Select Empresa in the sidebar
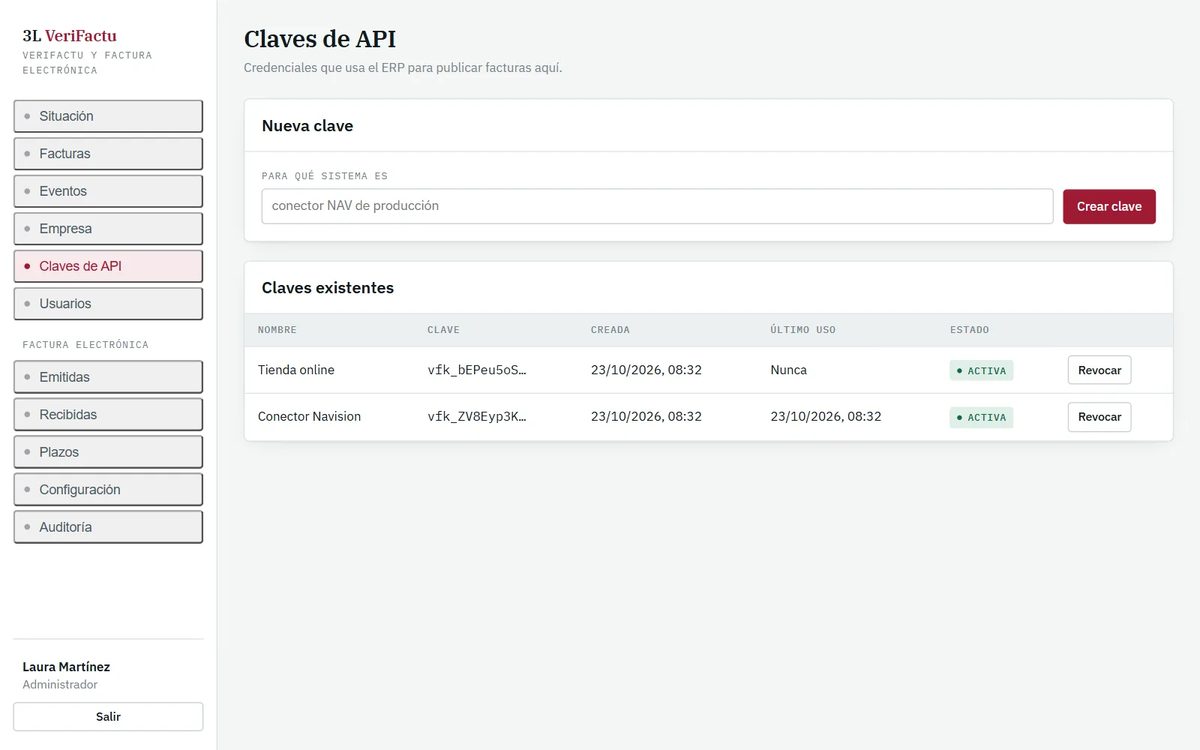 pos(108,229)
